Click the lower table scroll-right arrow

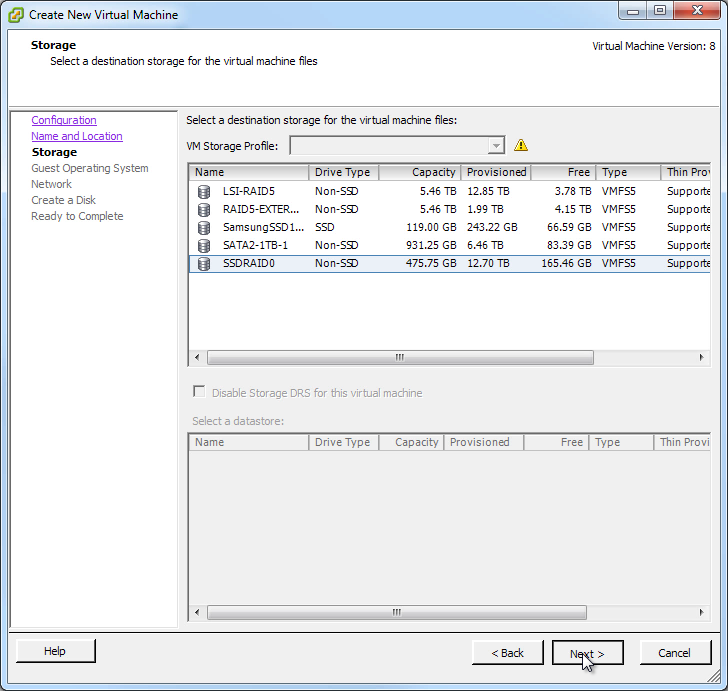pyautogui.click(x=702, y=613)
